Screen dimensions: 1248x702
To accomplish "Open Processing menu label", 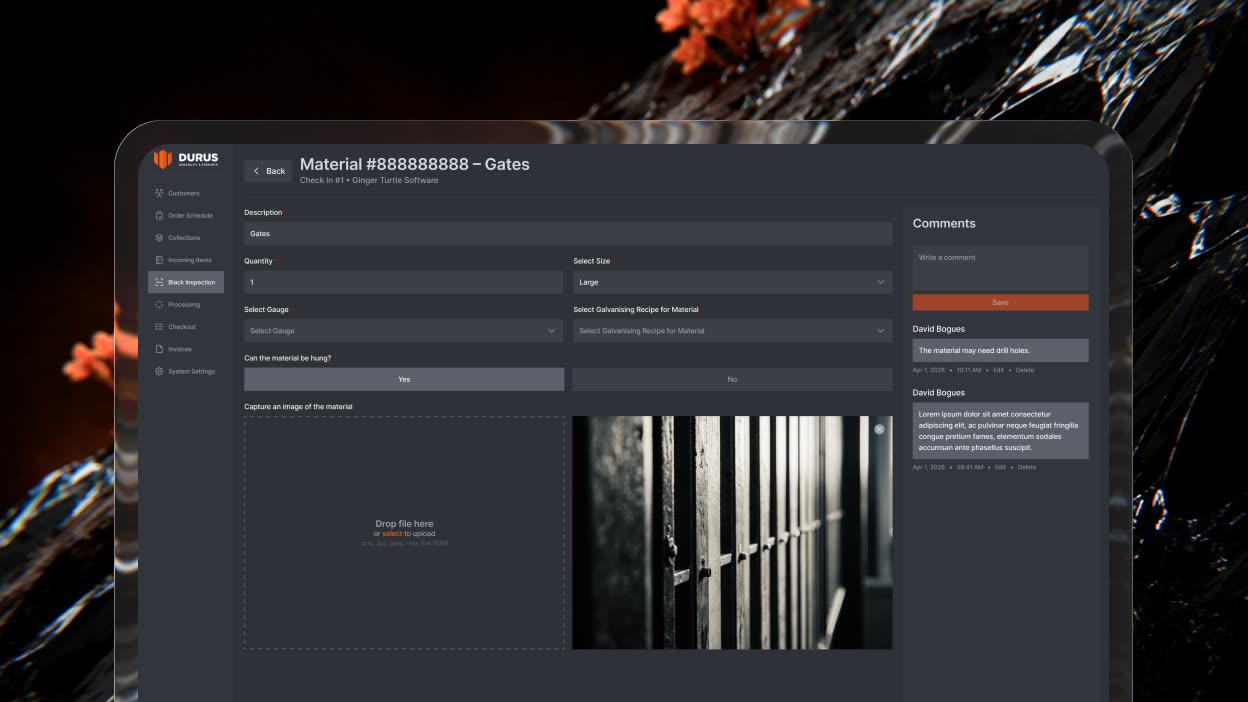I will (x=184, y=304).
